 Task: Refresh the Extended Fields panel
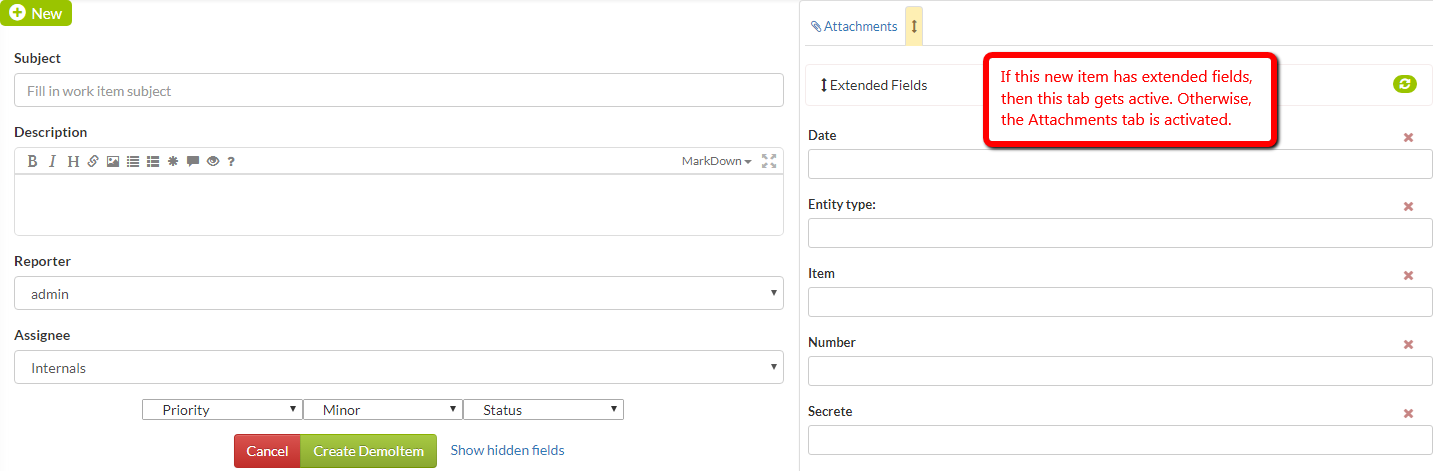(x=1405, y=85)
